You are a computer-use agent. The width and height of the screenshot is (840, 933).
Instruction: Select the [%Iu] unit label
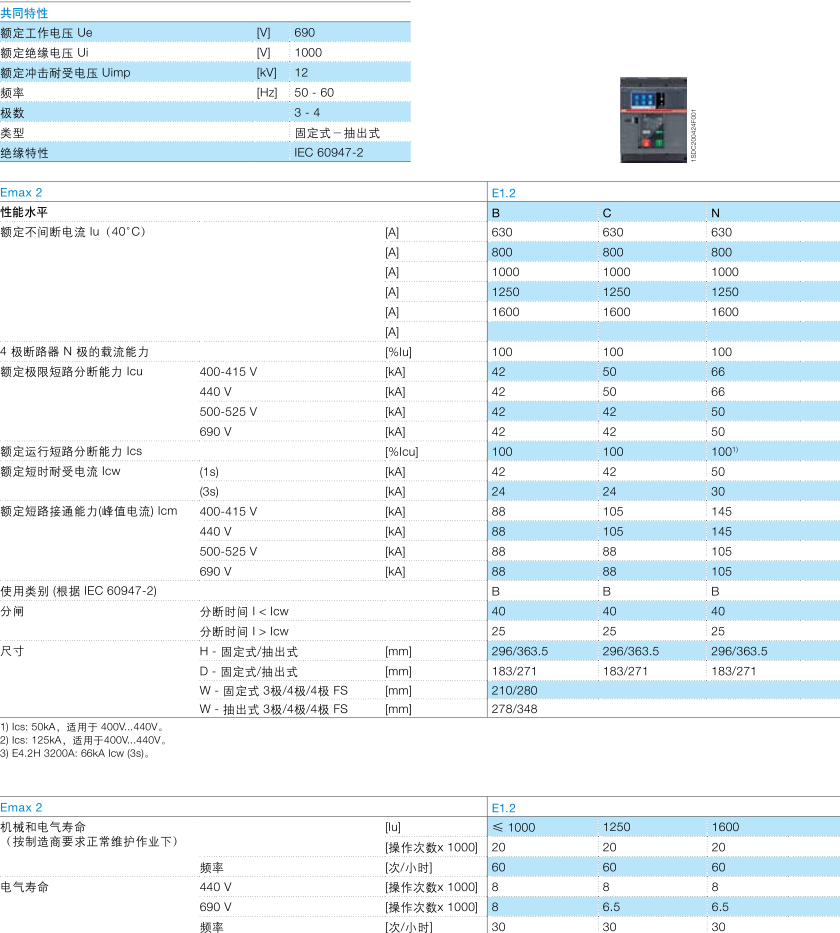[399, 352]
